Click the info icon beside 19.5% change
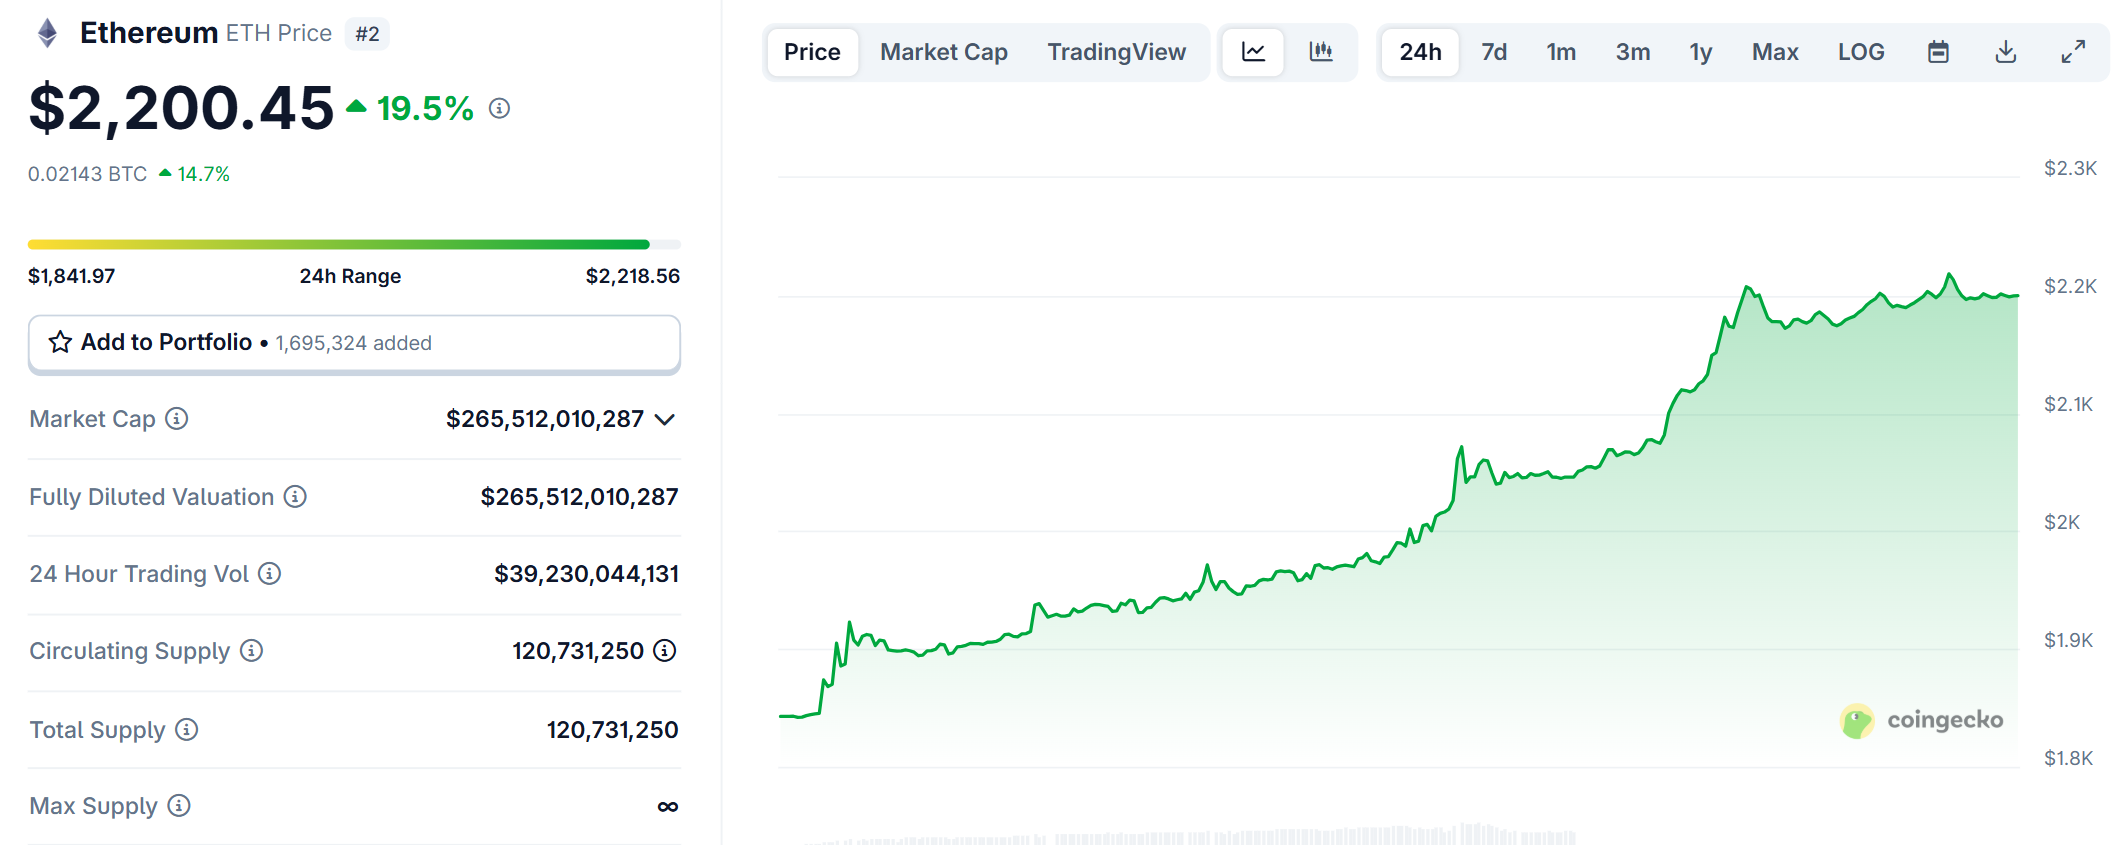The image size is (2115, 845). [x=499, y=108]
